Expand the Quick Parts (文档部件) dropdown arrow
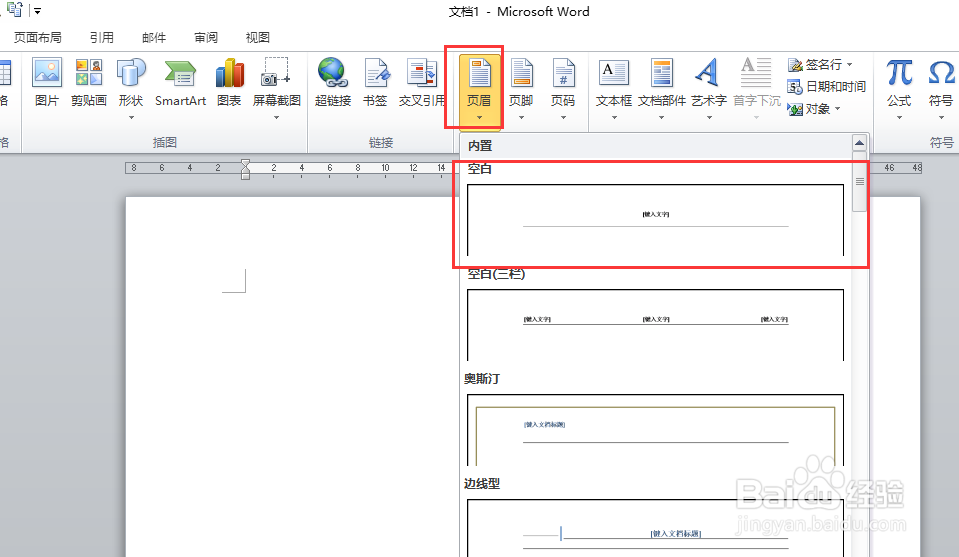This screenshot has width=959, height=557. pos(661,117)
